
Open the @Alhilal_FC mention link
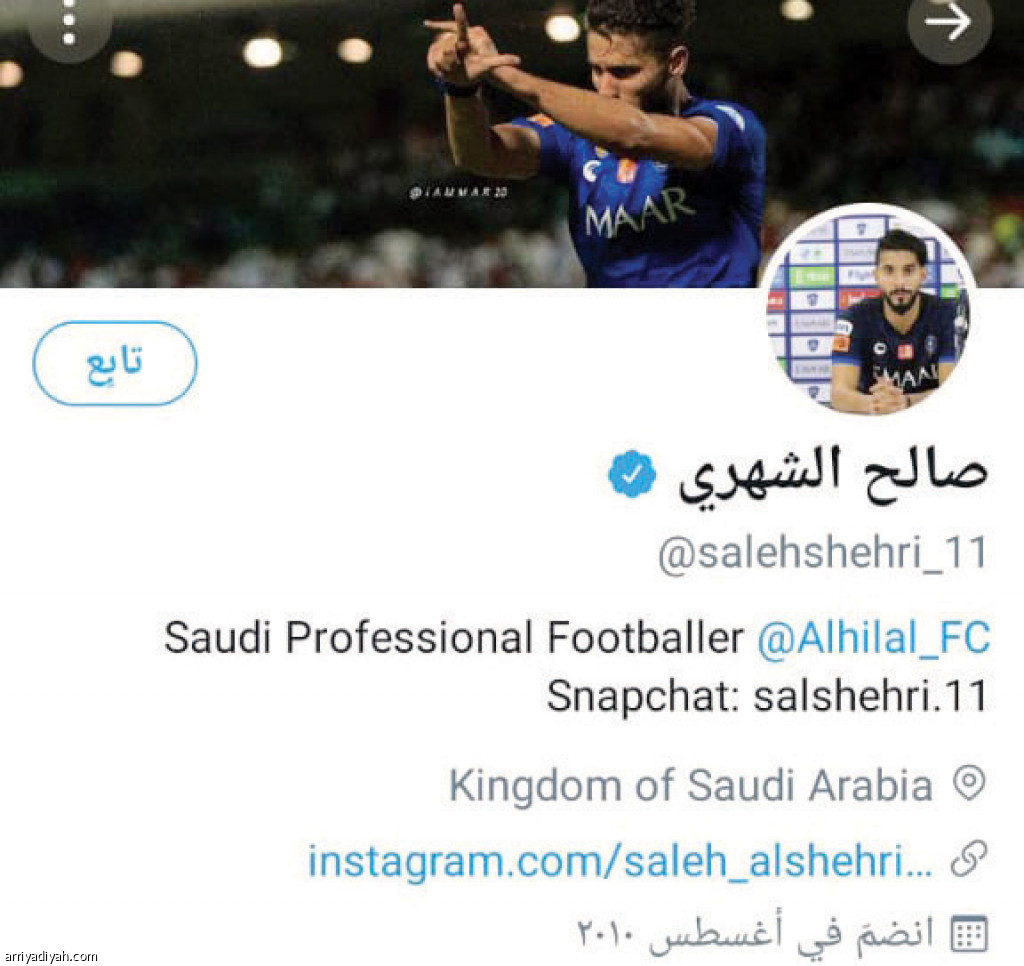873,637
